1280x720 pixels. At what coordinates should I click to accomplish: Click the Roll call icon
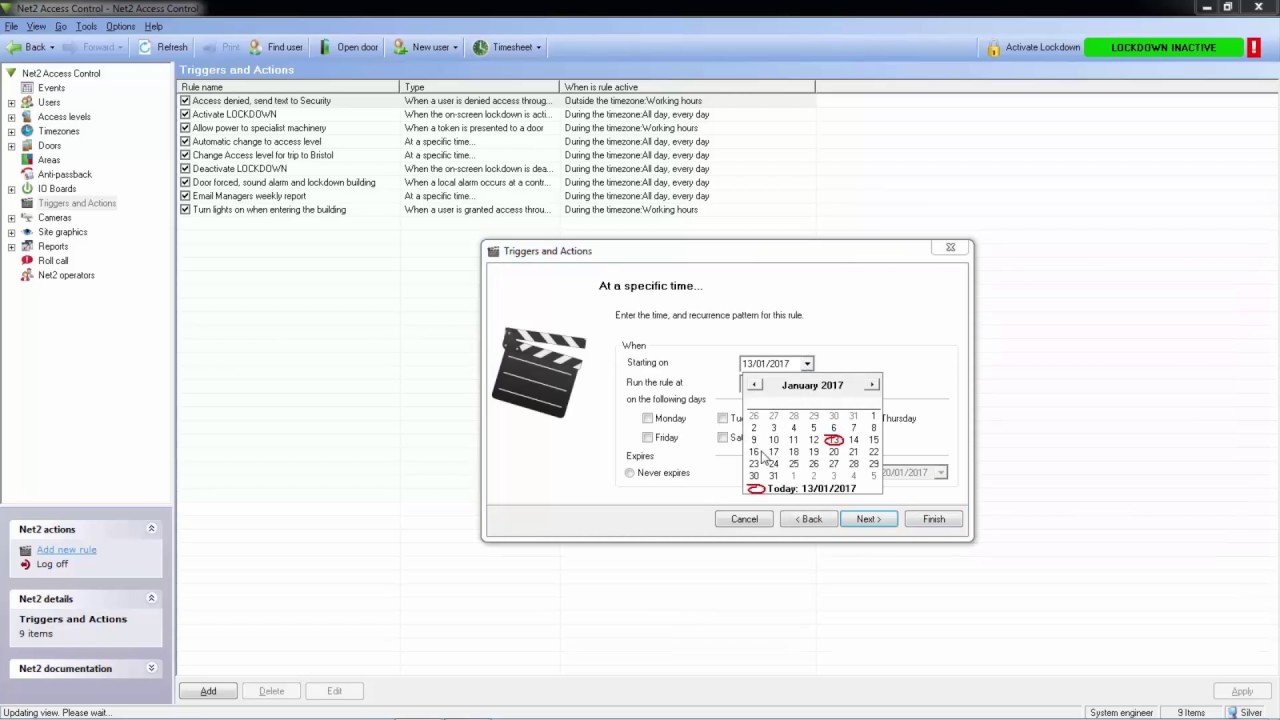(27, 261)
